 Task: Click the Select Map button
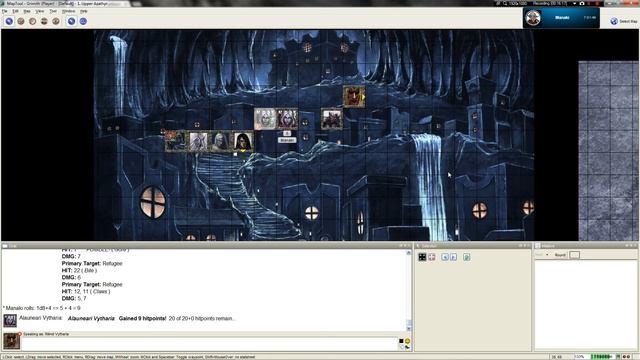coord(624,21)
